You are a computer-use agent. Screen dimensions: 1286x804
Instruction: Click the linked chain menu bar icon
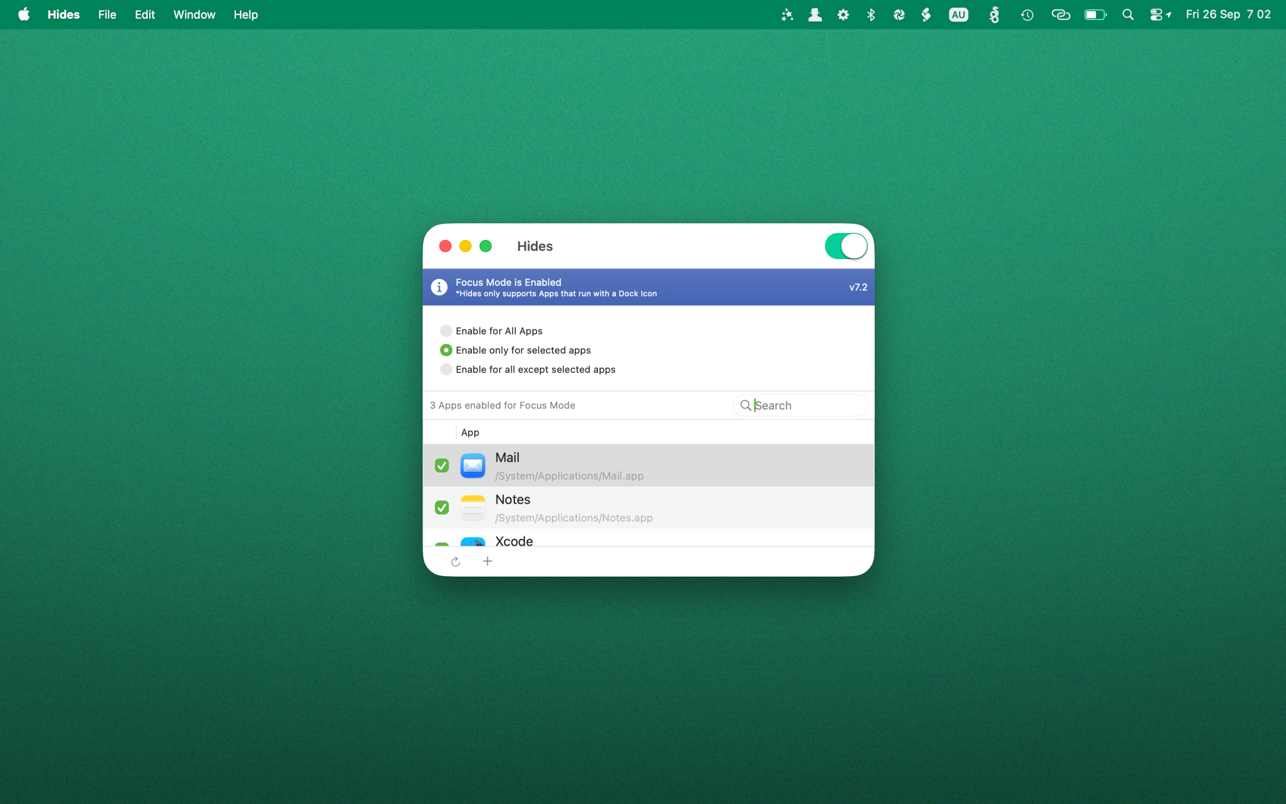(x=1061, y=15)
